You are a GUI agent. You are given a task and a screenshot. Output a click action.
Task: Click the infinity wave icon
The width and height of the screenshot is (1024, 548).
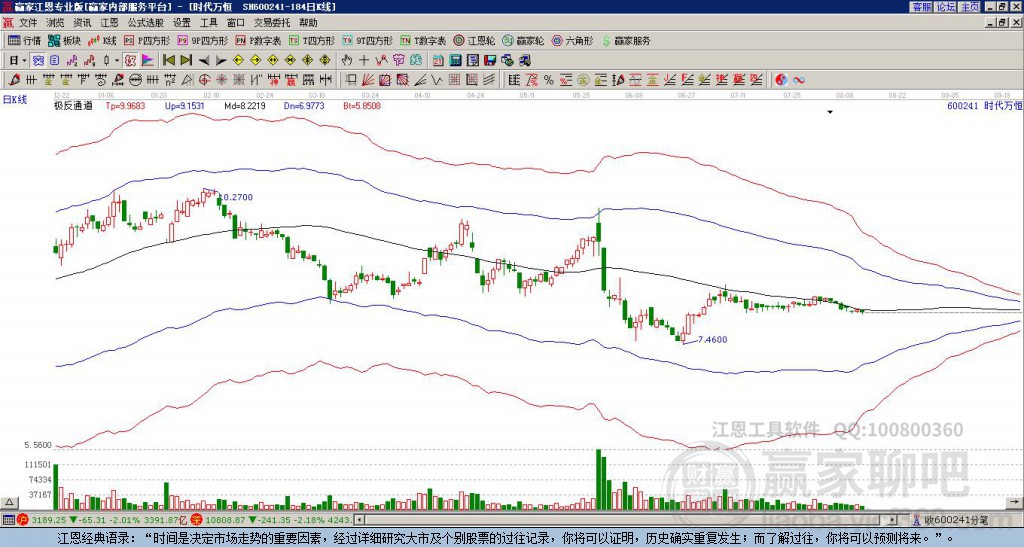click(799, 80)
